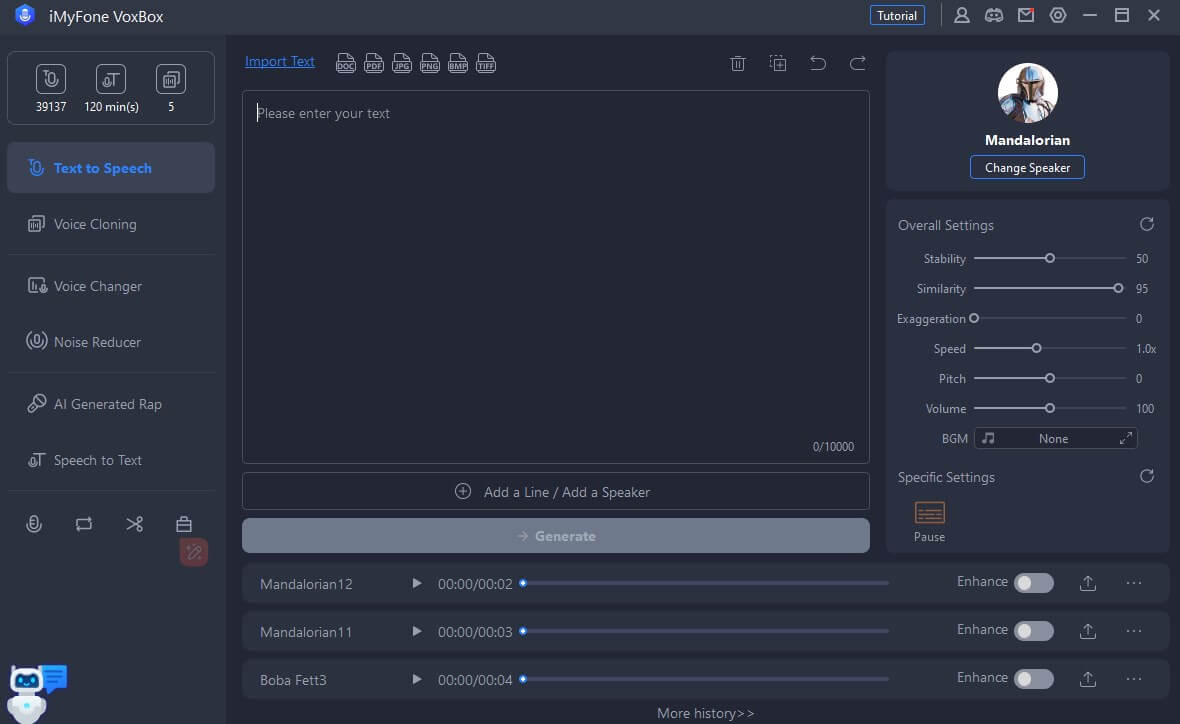Click the Change Speaker button
This screenshot has height=724, width=1180.
pyautogui.click(x=1027, y=167)
